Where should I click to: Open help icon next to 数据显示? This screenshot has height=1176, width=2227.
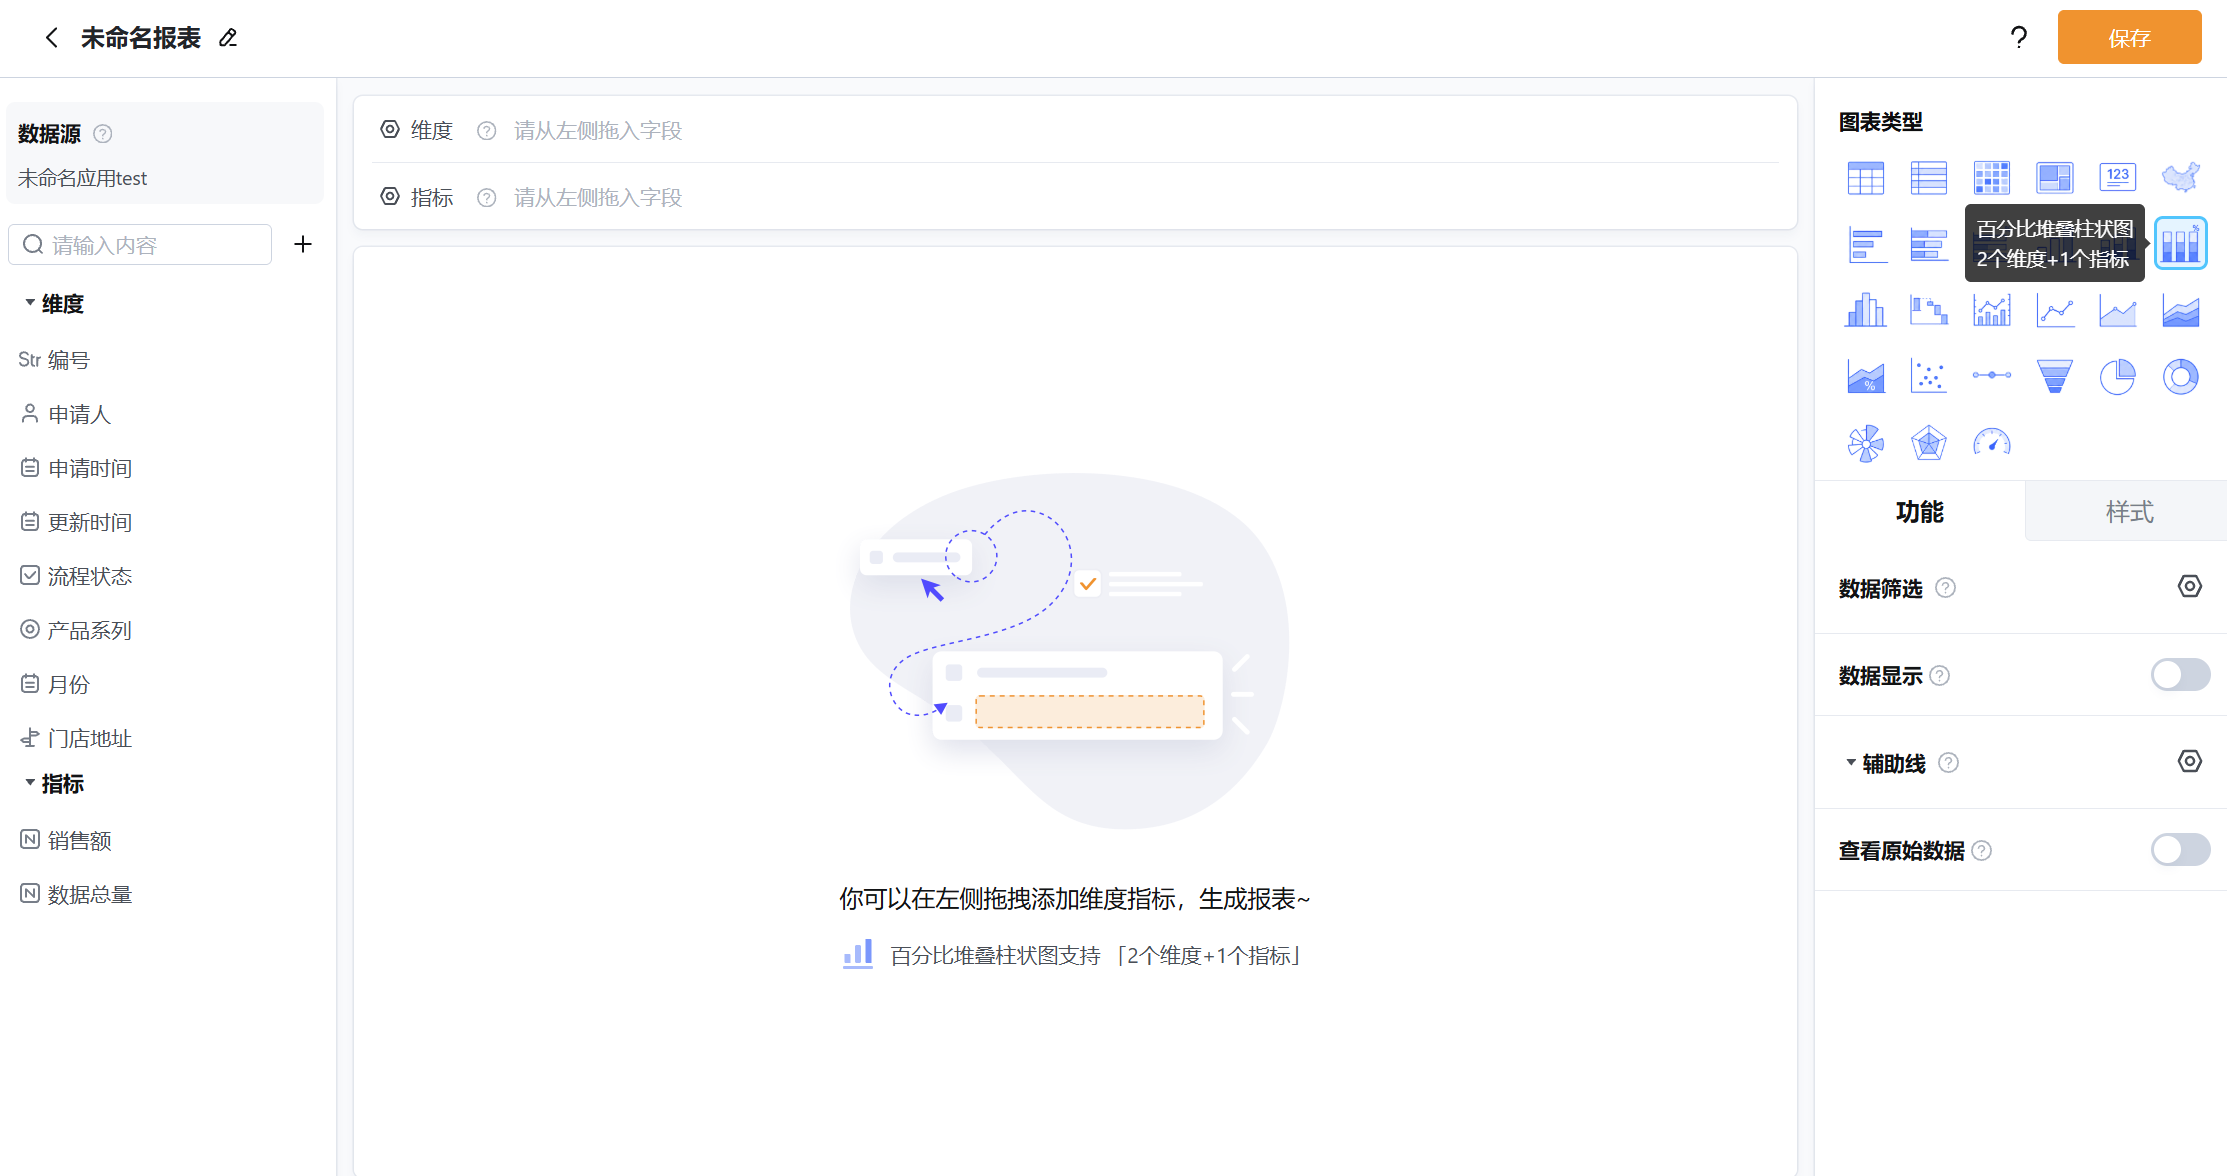1939,676
